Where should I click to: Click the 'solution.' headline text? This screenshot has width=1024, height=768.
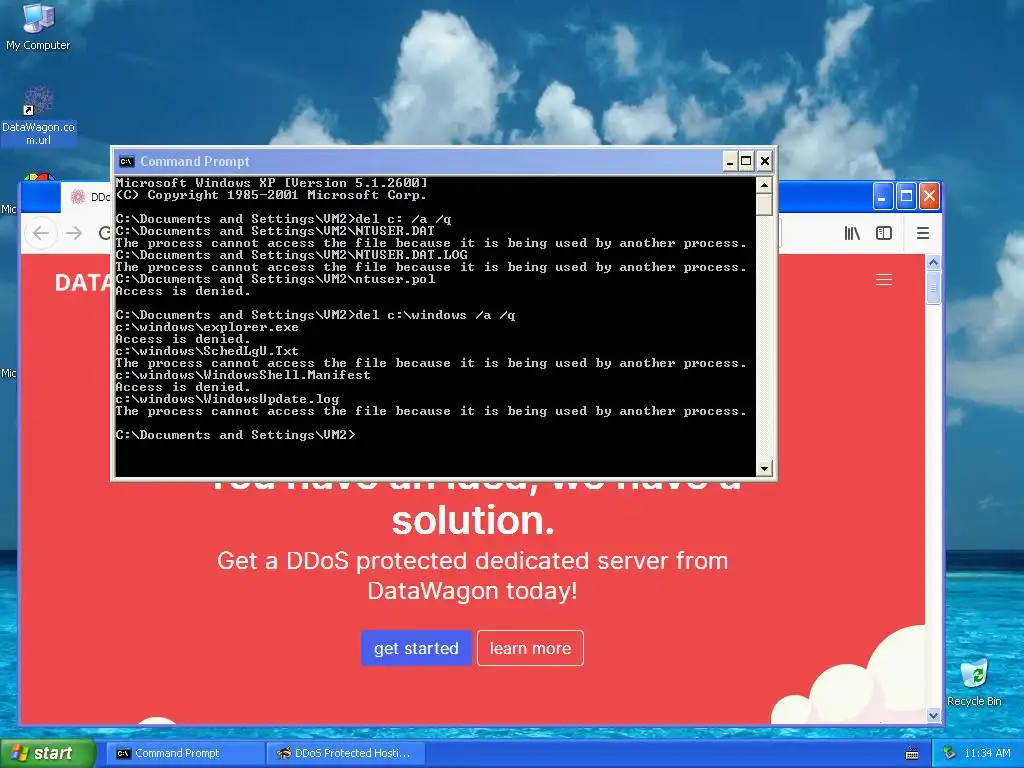(473, 520)
